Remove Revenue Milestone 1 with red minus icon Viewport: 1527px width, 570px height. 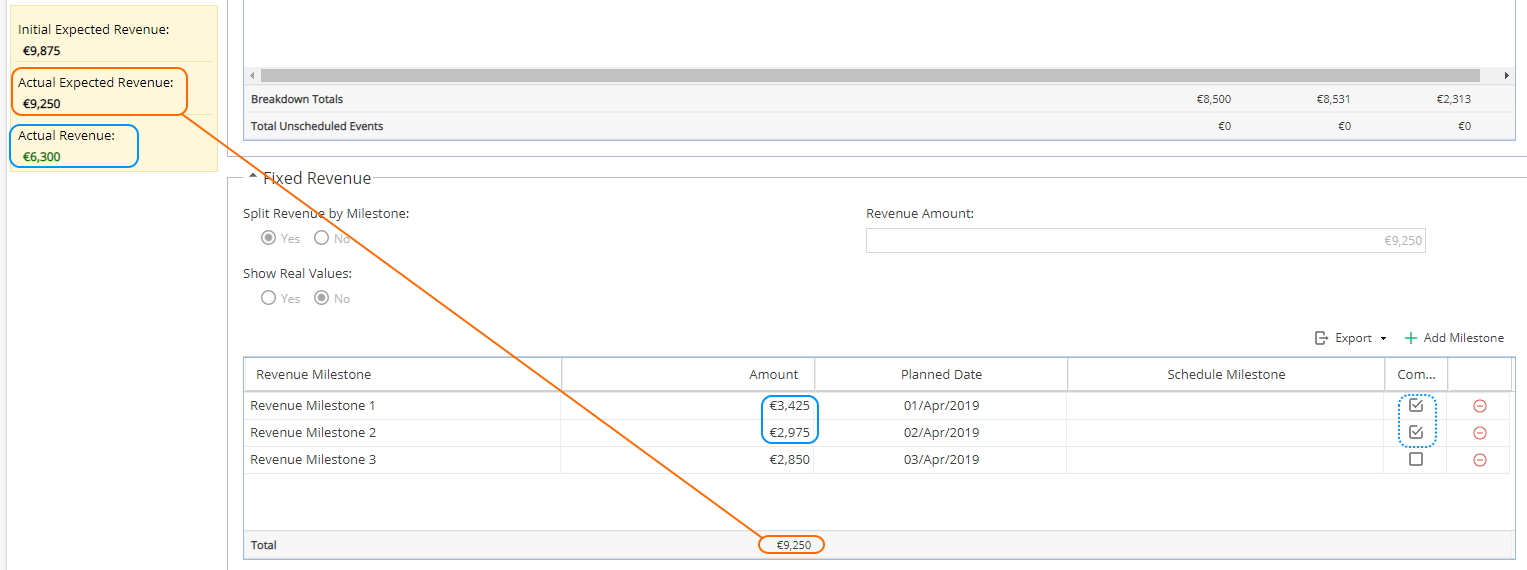tap(1479, 406)
